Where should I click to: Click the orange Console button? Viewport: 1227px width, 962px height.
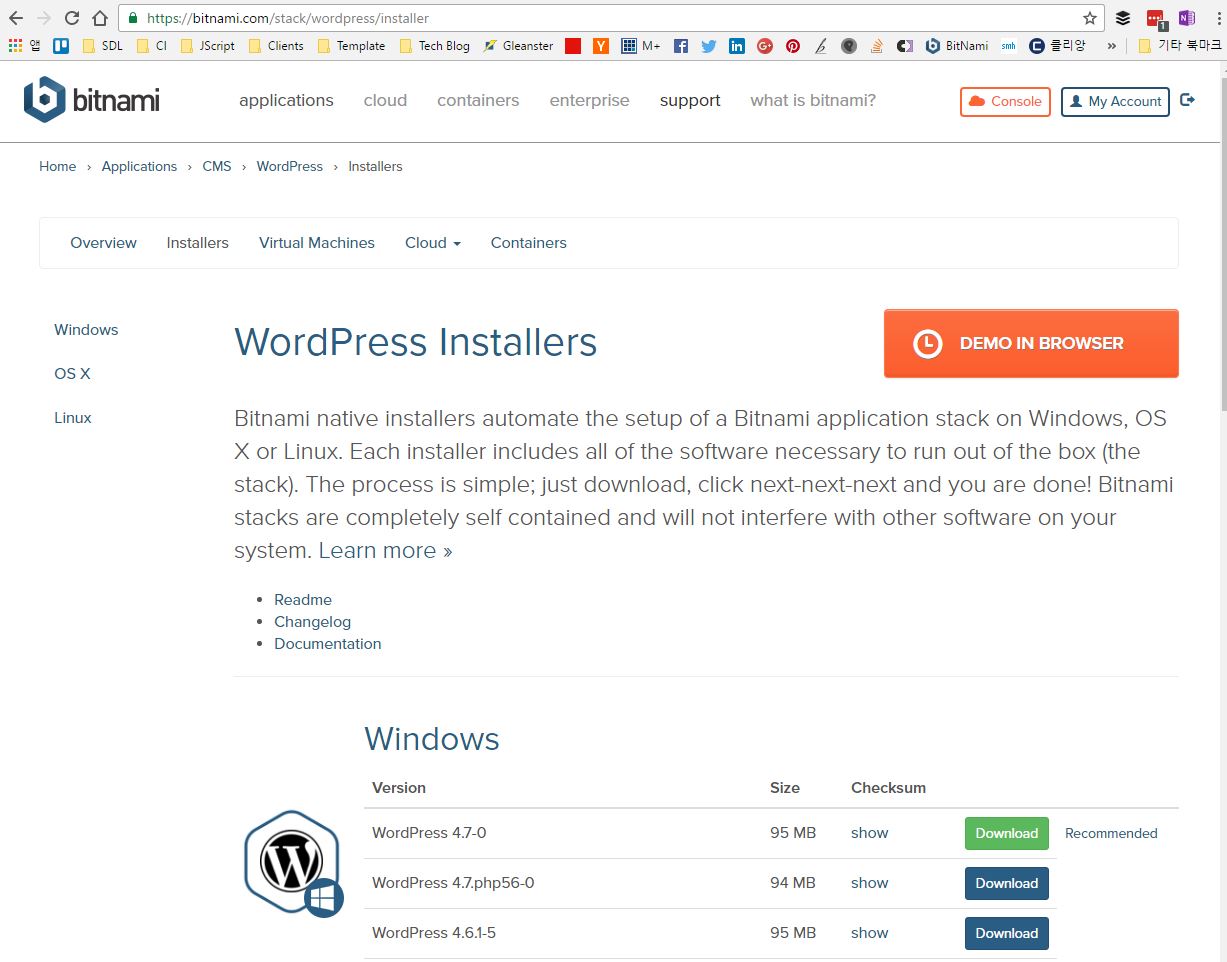(1005, 101)
